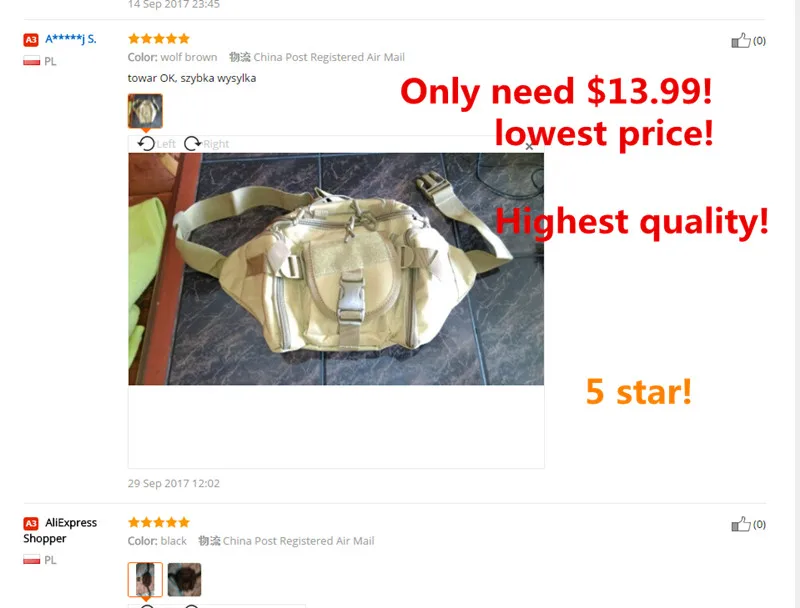
Task: Select the wolf brown bag review thumbnail
Action: coord(145,111)
